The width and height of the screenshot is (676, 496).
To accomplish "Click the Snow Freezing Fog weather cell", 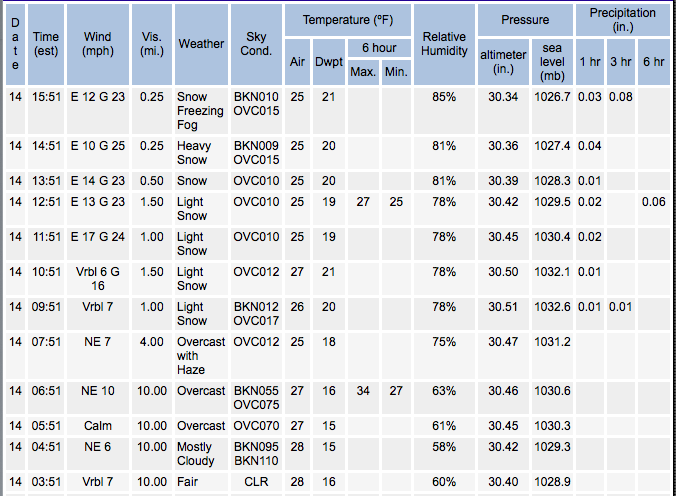I will [200, 111].
